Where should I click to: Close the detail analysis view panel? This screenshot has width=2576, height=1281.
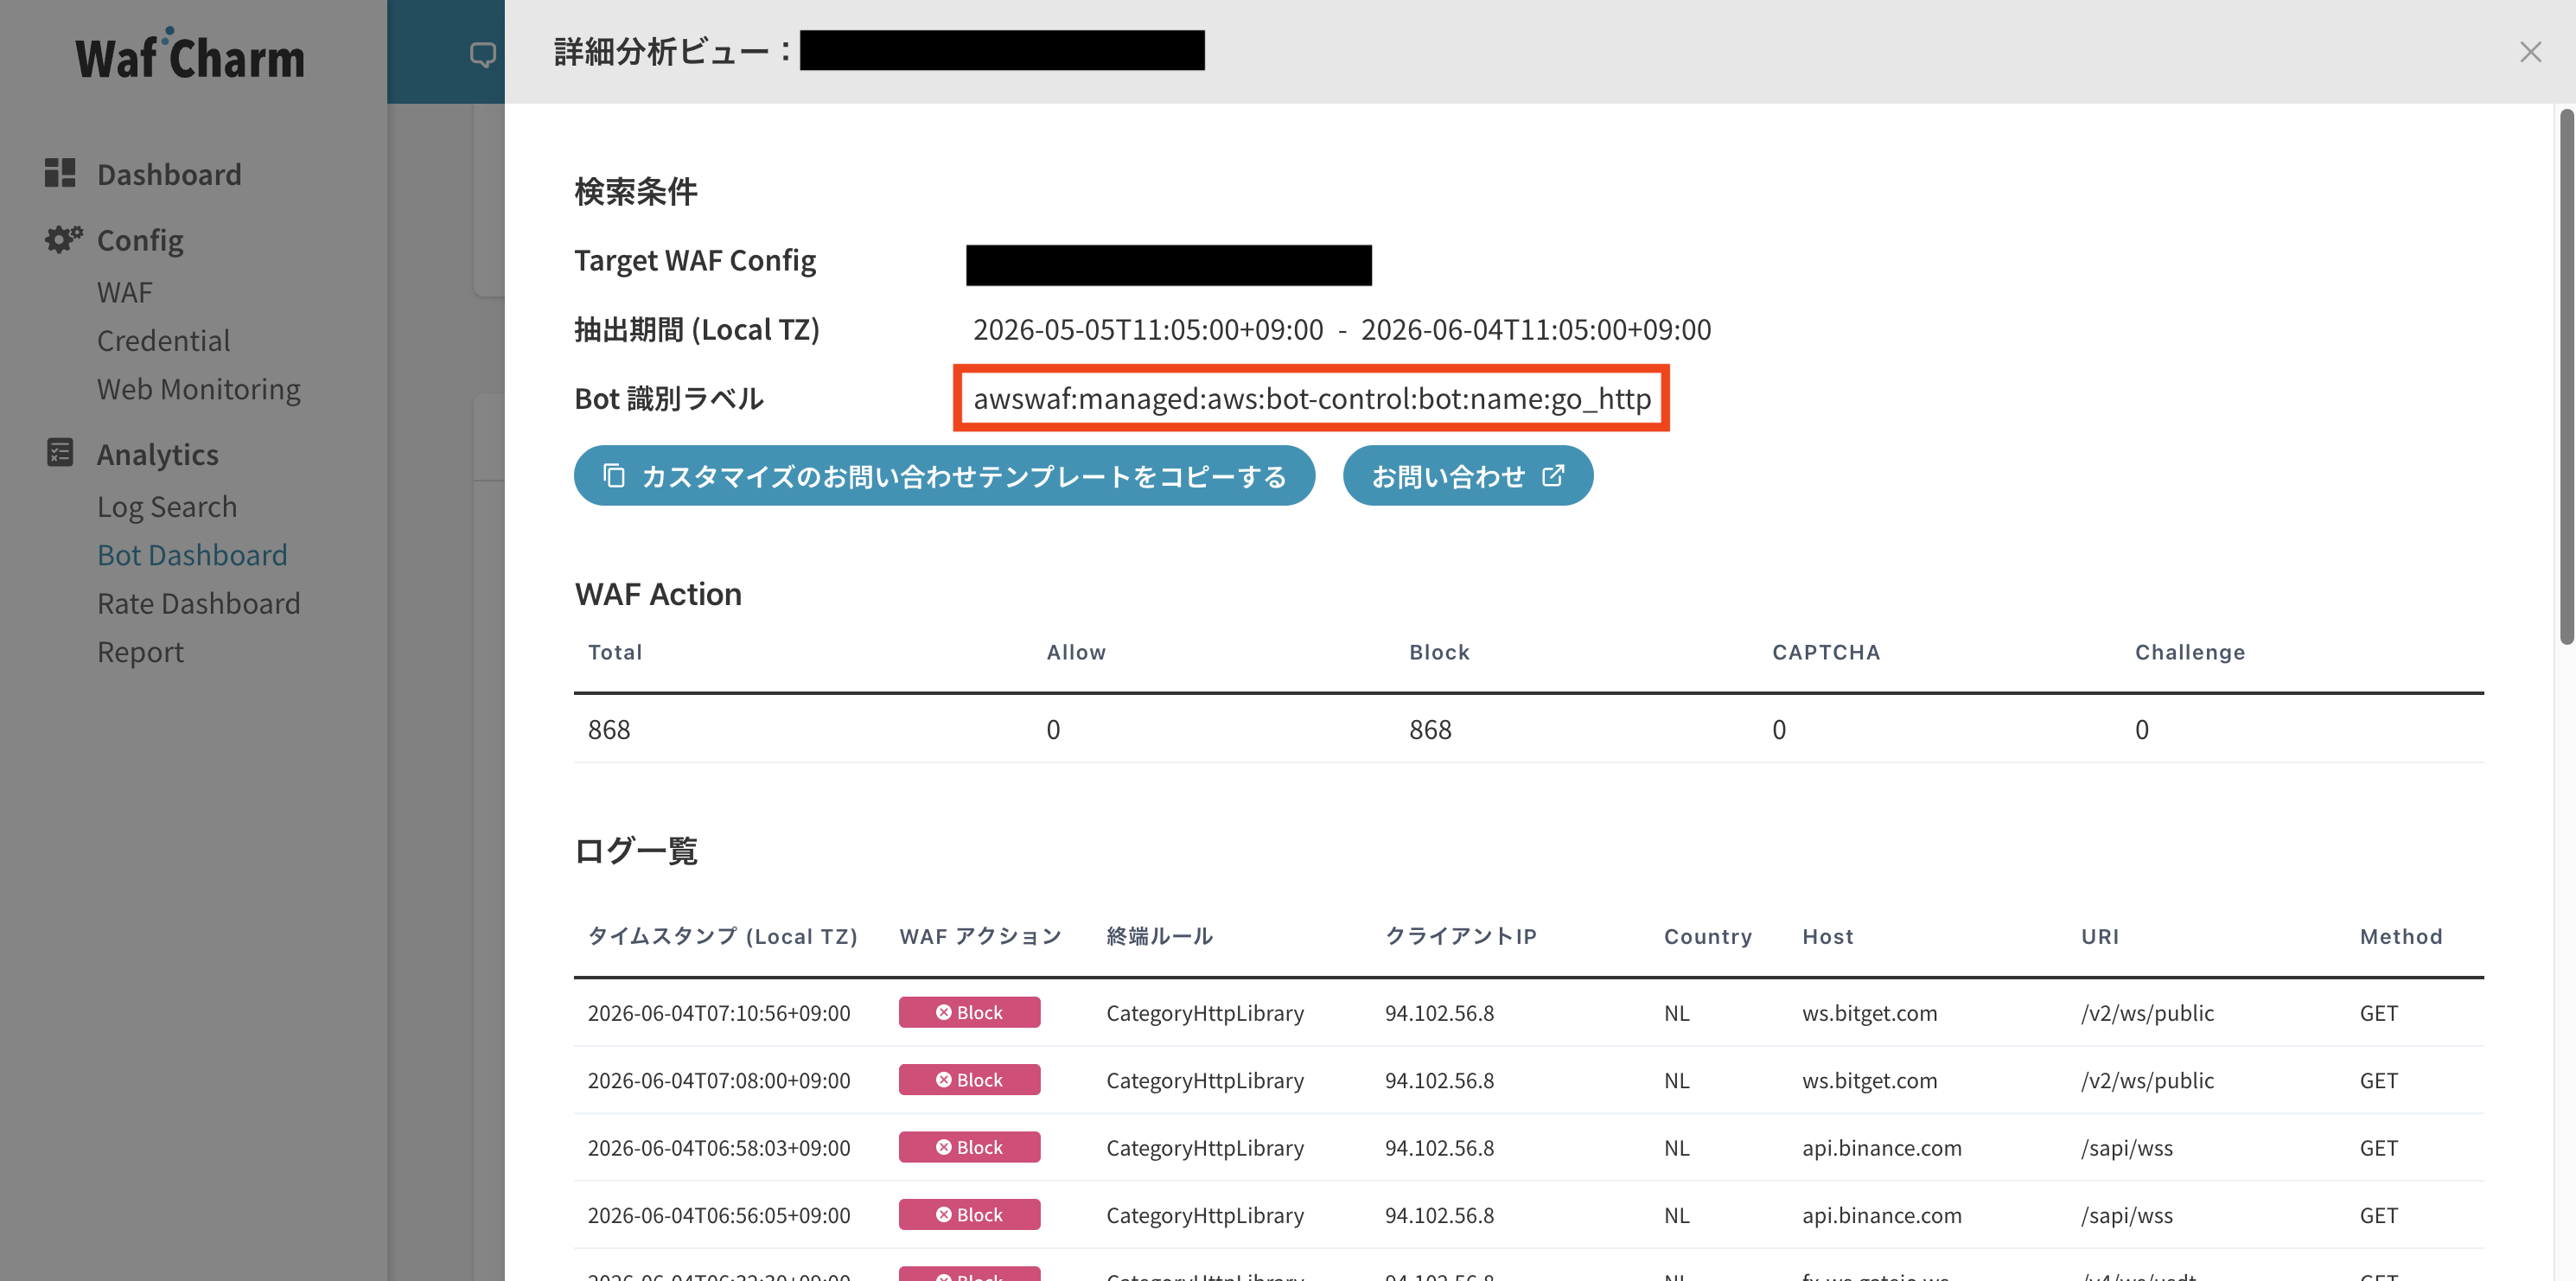2530,52
